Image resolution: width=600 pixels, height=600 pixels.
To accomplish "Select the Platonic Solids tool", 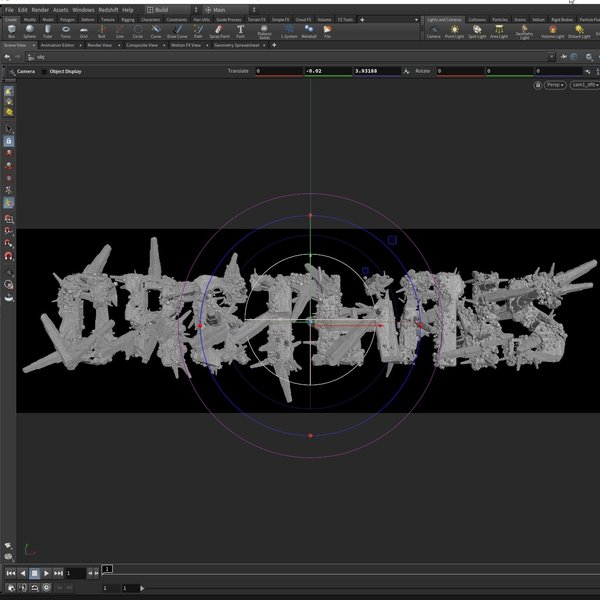I will (x=264, y=32).
